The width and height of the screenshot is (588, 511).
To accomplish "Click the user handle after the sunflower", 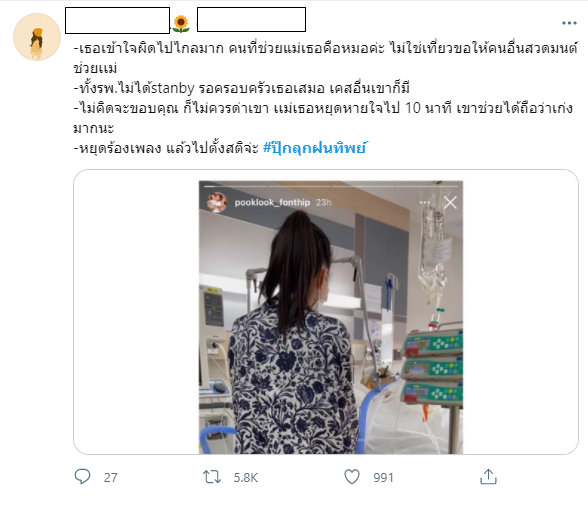I will pyautogui.click(x=251, y=19).
